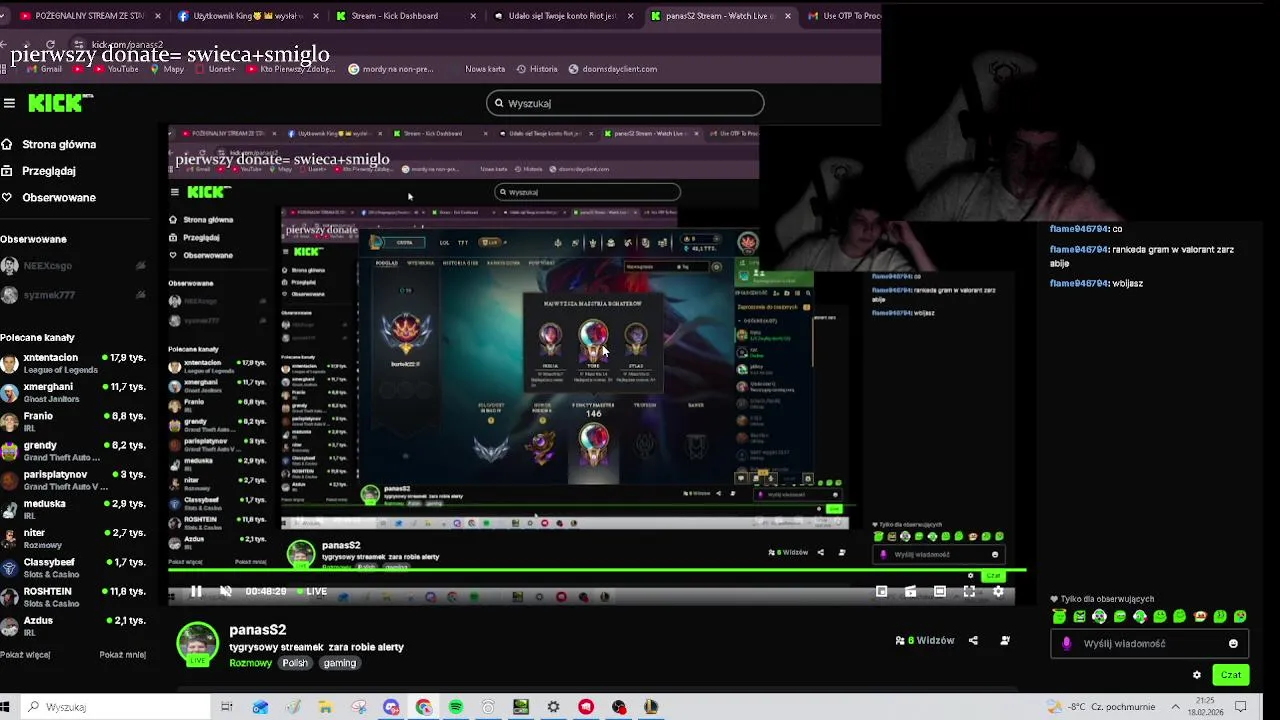Open Przeglądaj in sidebar
This screenshot has width=1280, height=720.
pyautogui.click(x=39, y=171)
